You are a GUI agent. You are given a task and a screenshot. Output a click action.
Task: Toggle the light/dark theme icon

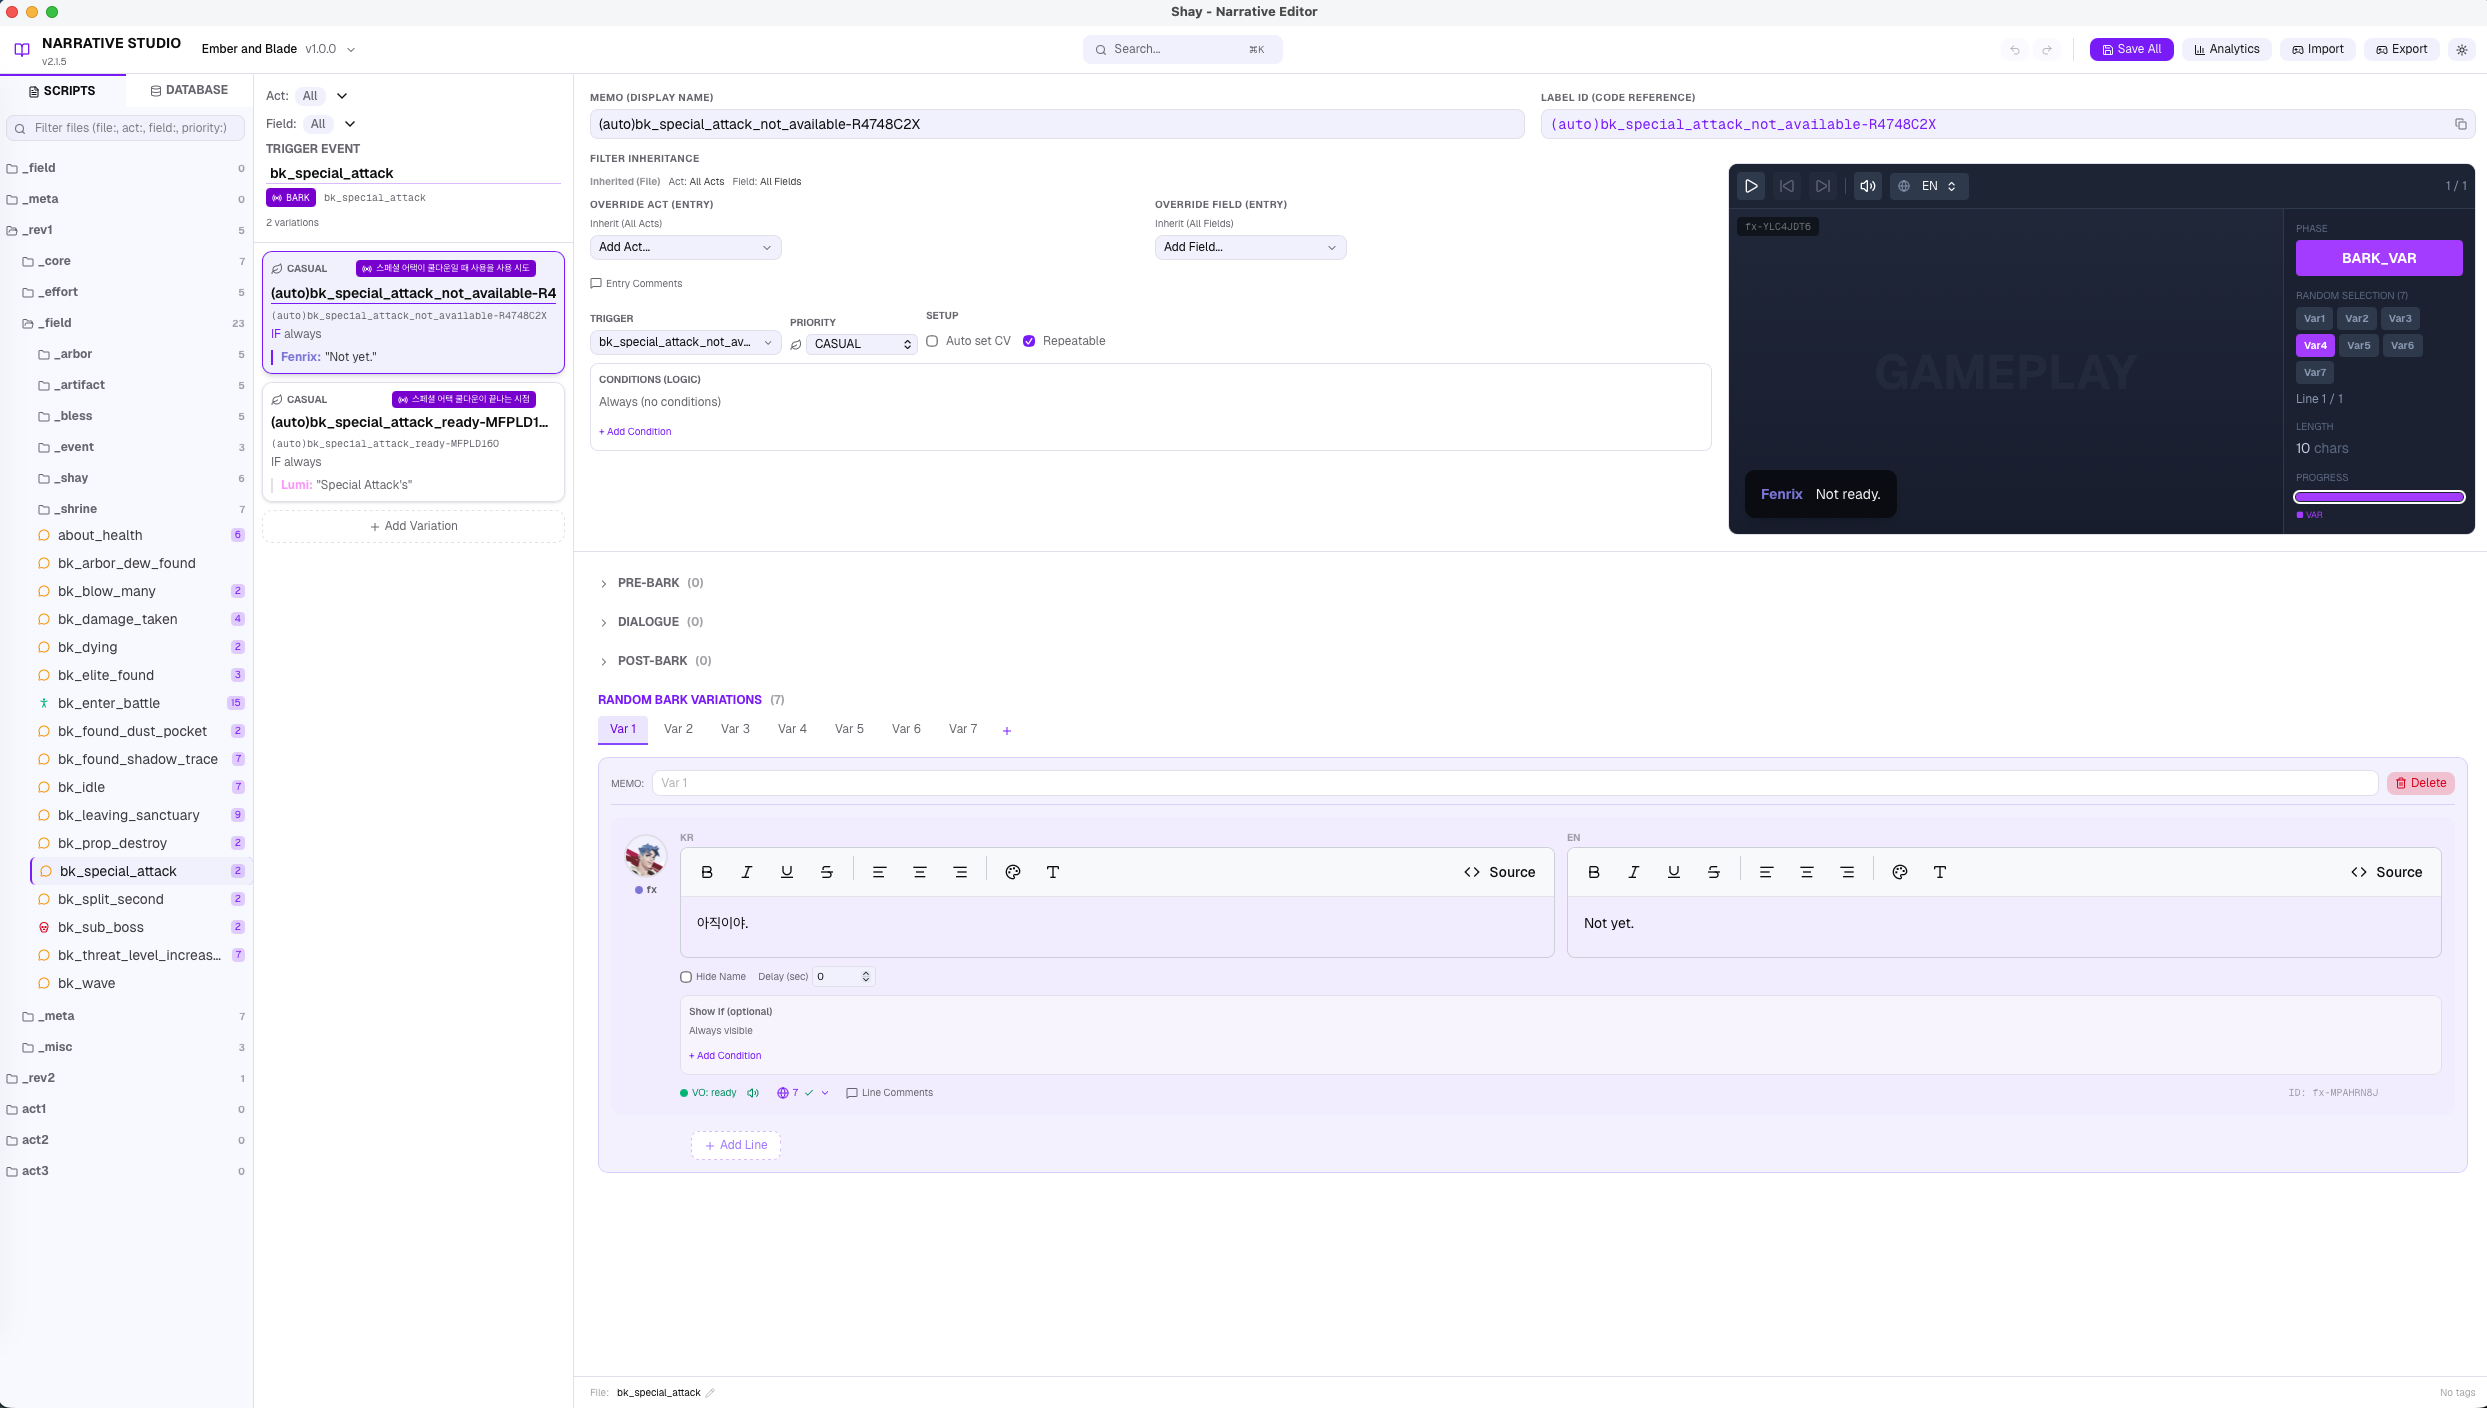point(2462,49)
